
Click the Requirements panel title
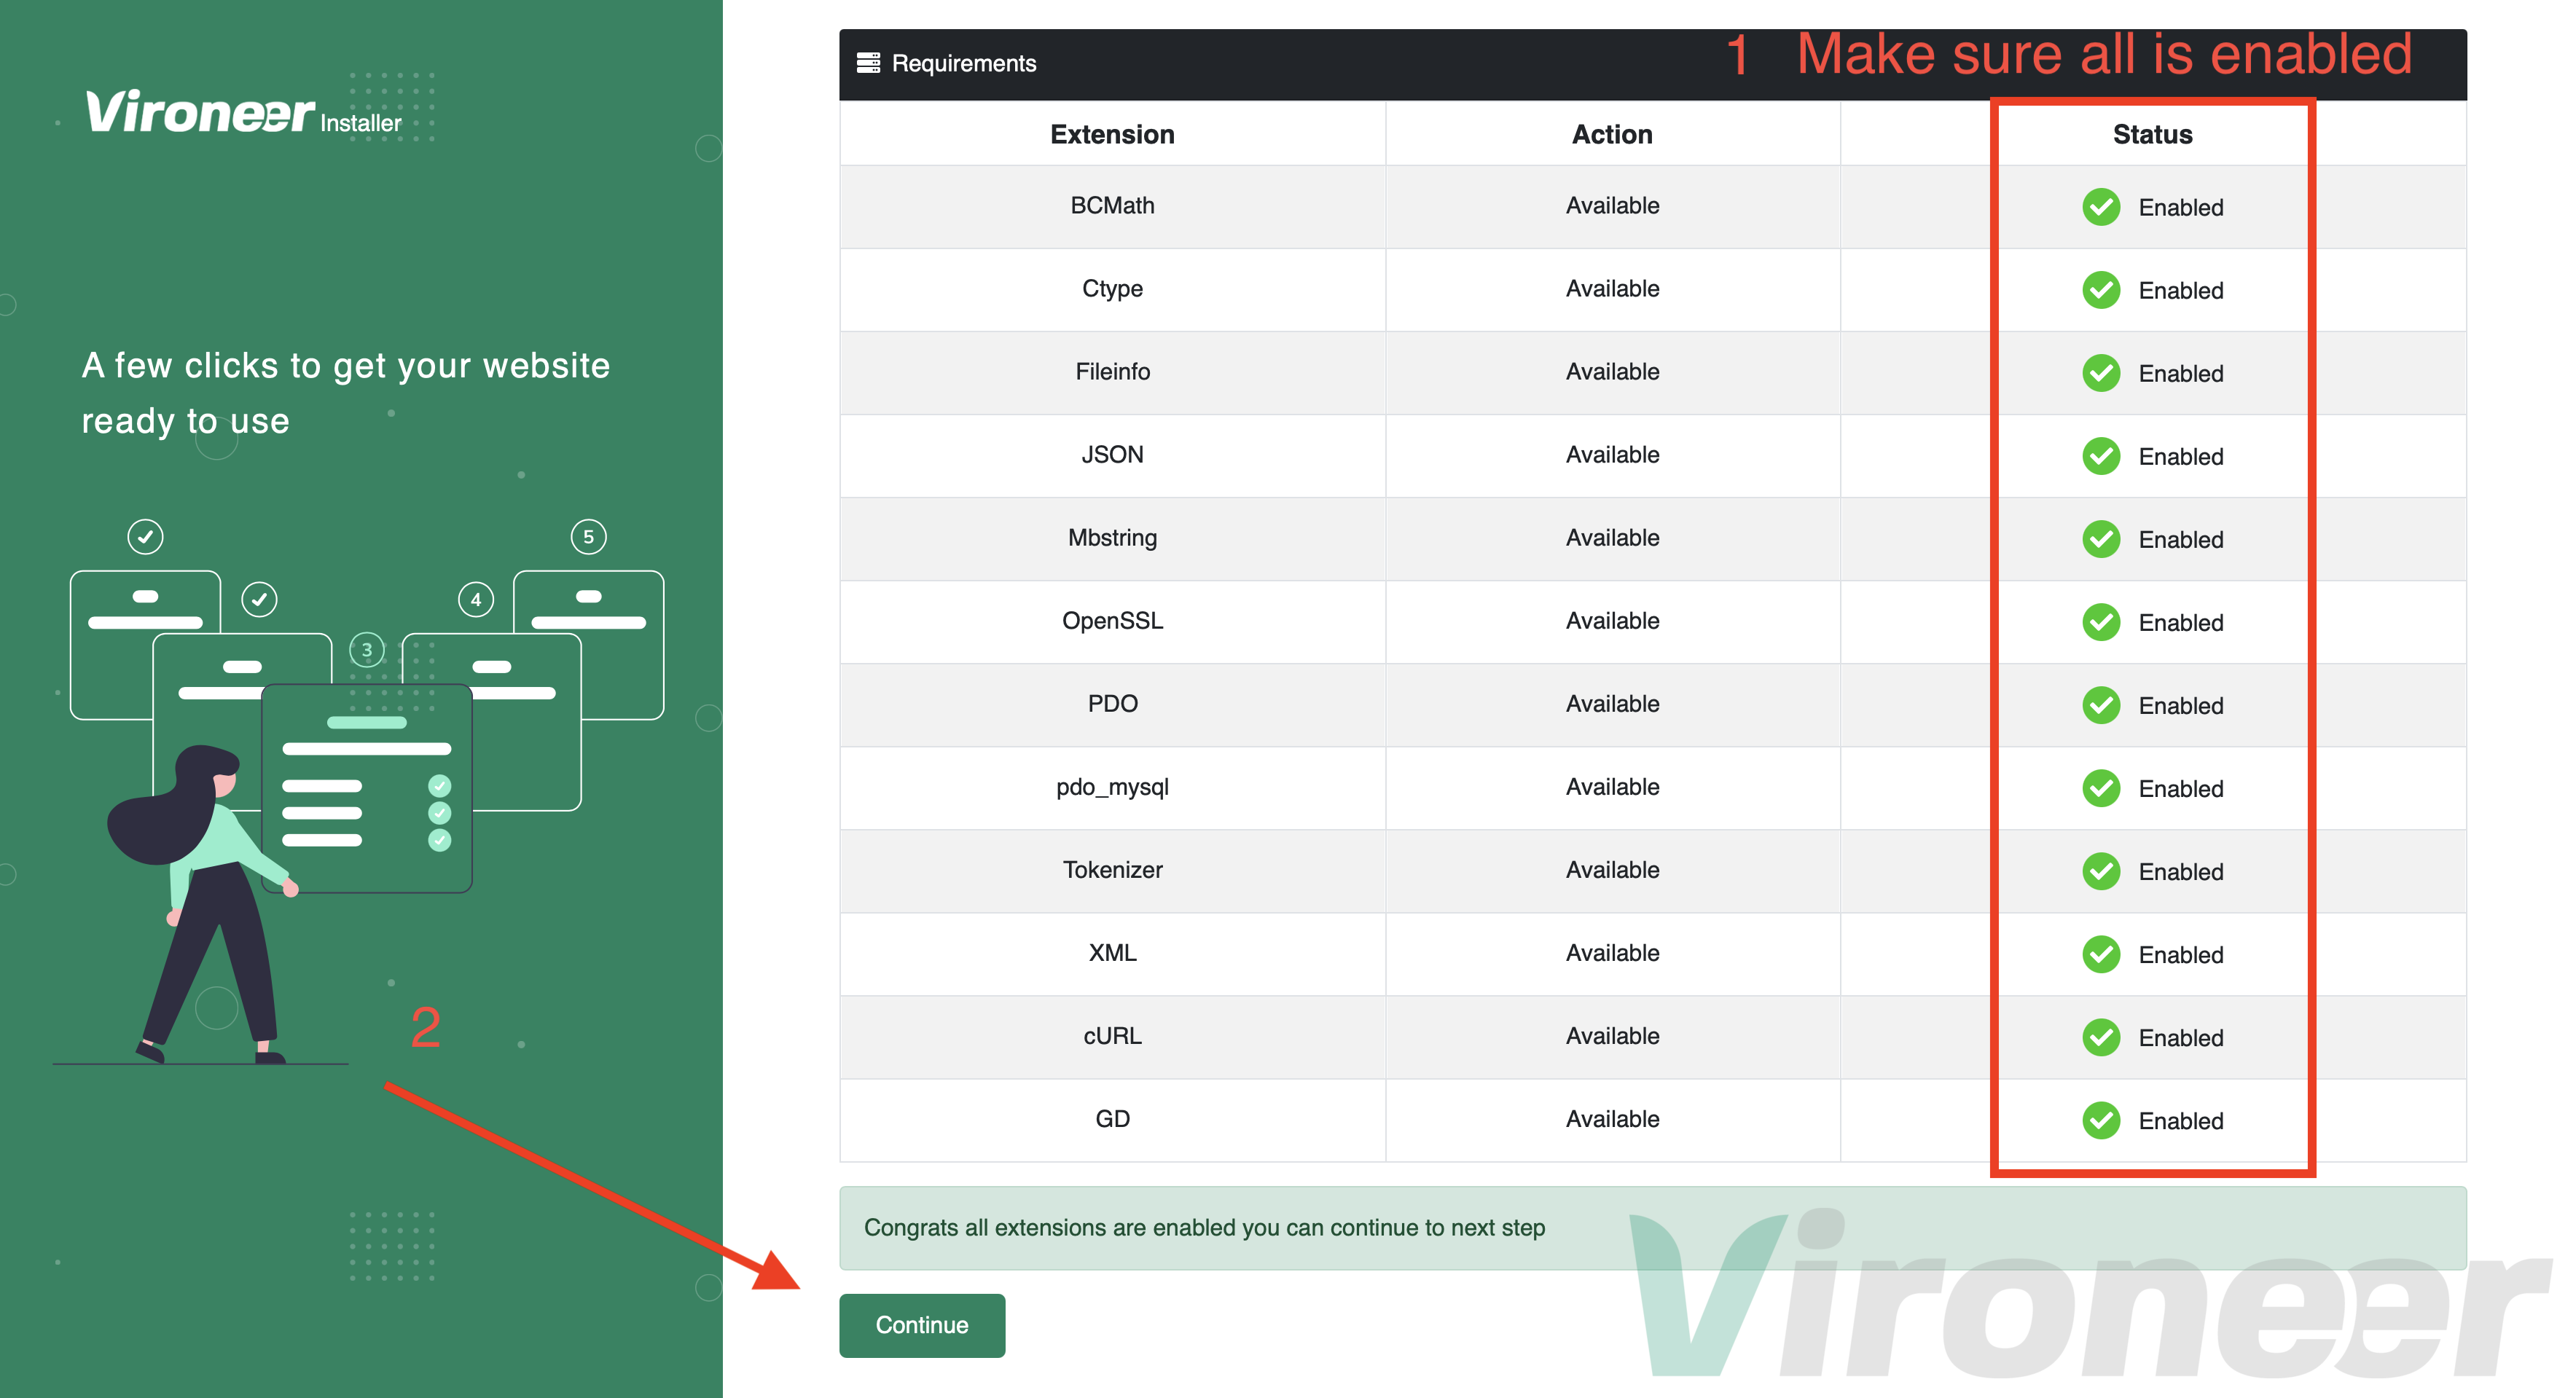point(963,63)
